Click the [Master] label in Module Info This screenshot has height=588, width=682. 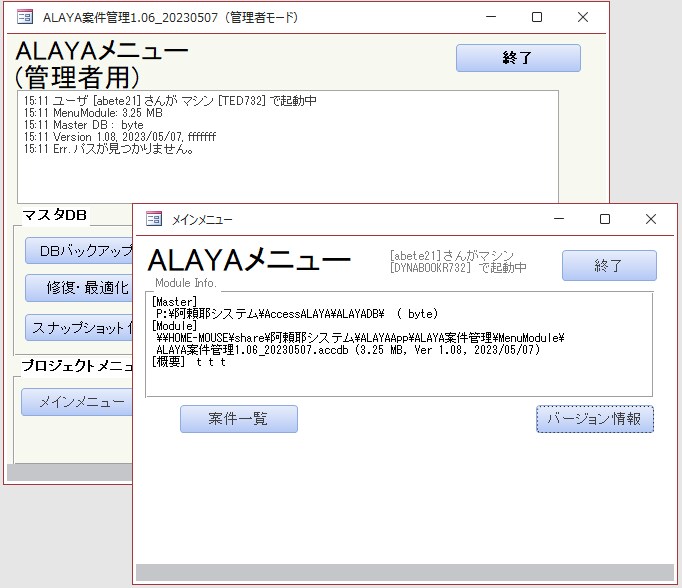click(x=174, y=302)
